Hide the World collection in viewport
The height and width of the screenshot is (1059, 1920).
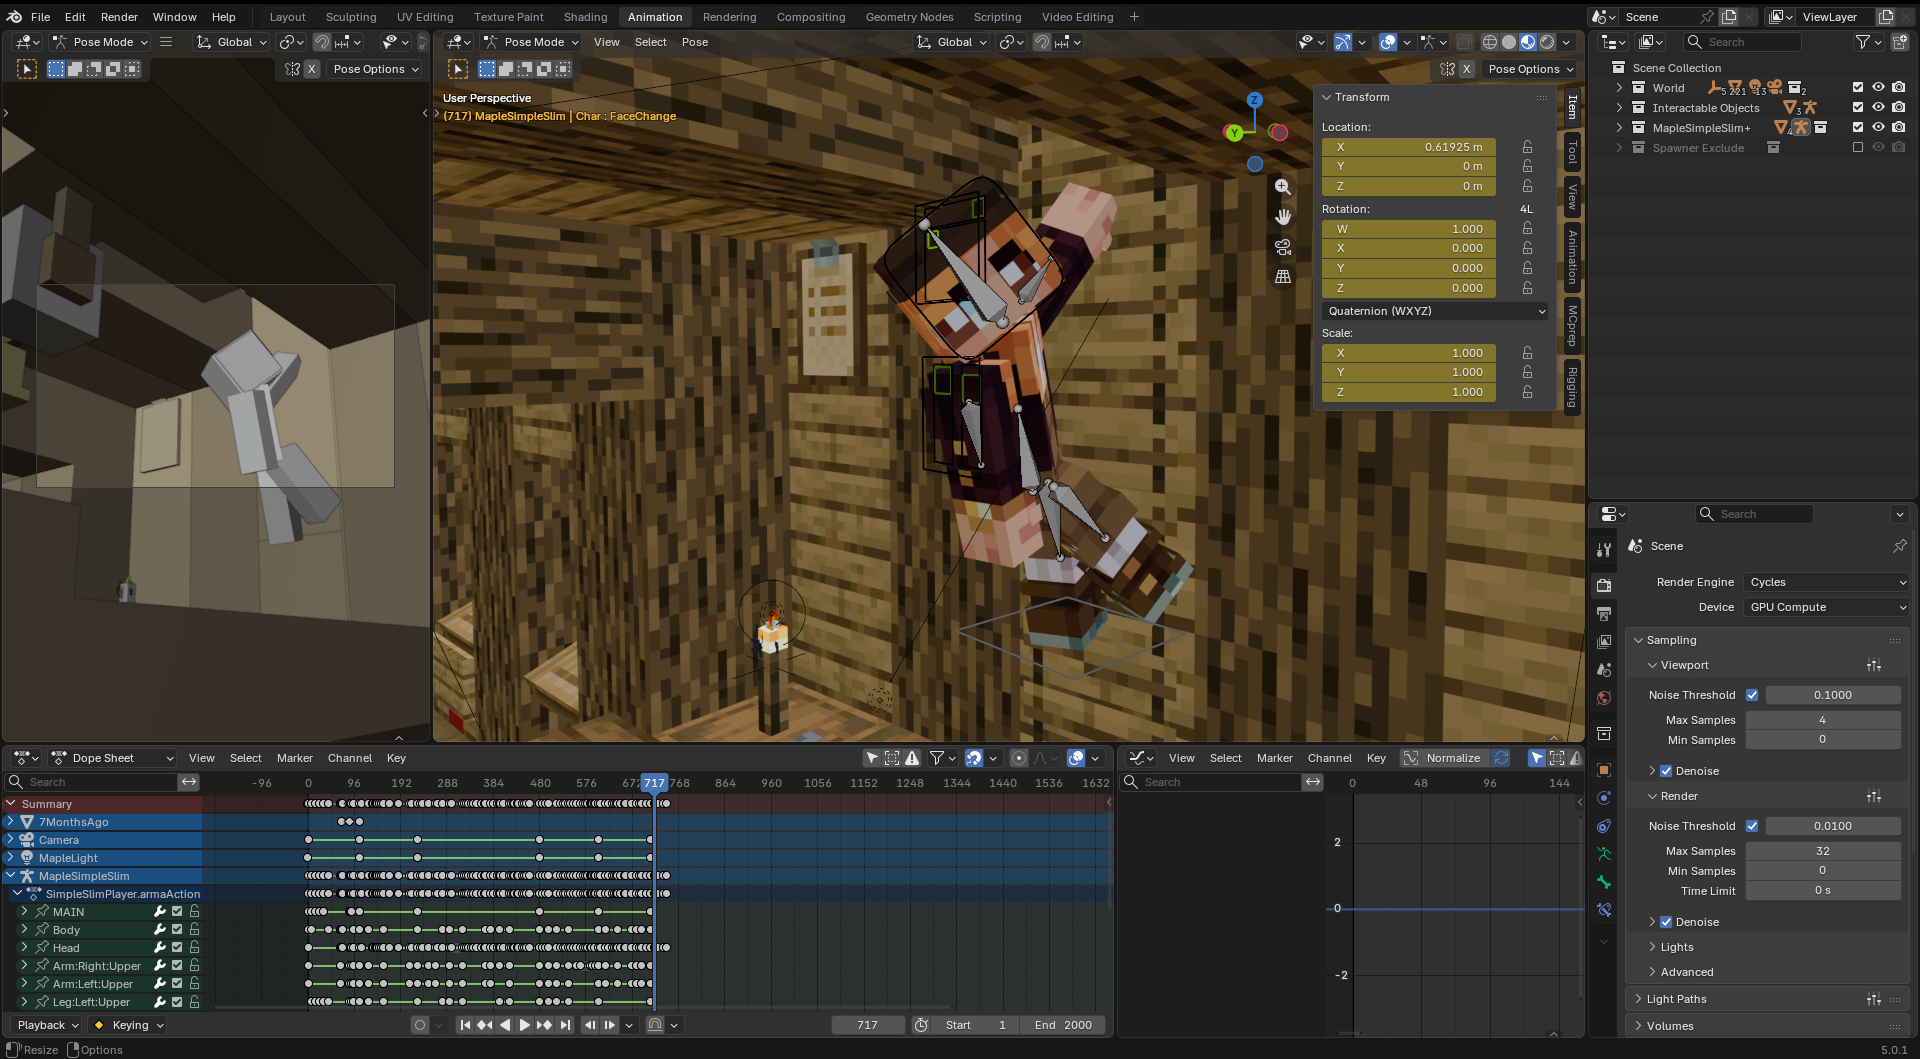click(x=1878, y=88)
